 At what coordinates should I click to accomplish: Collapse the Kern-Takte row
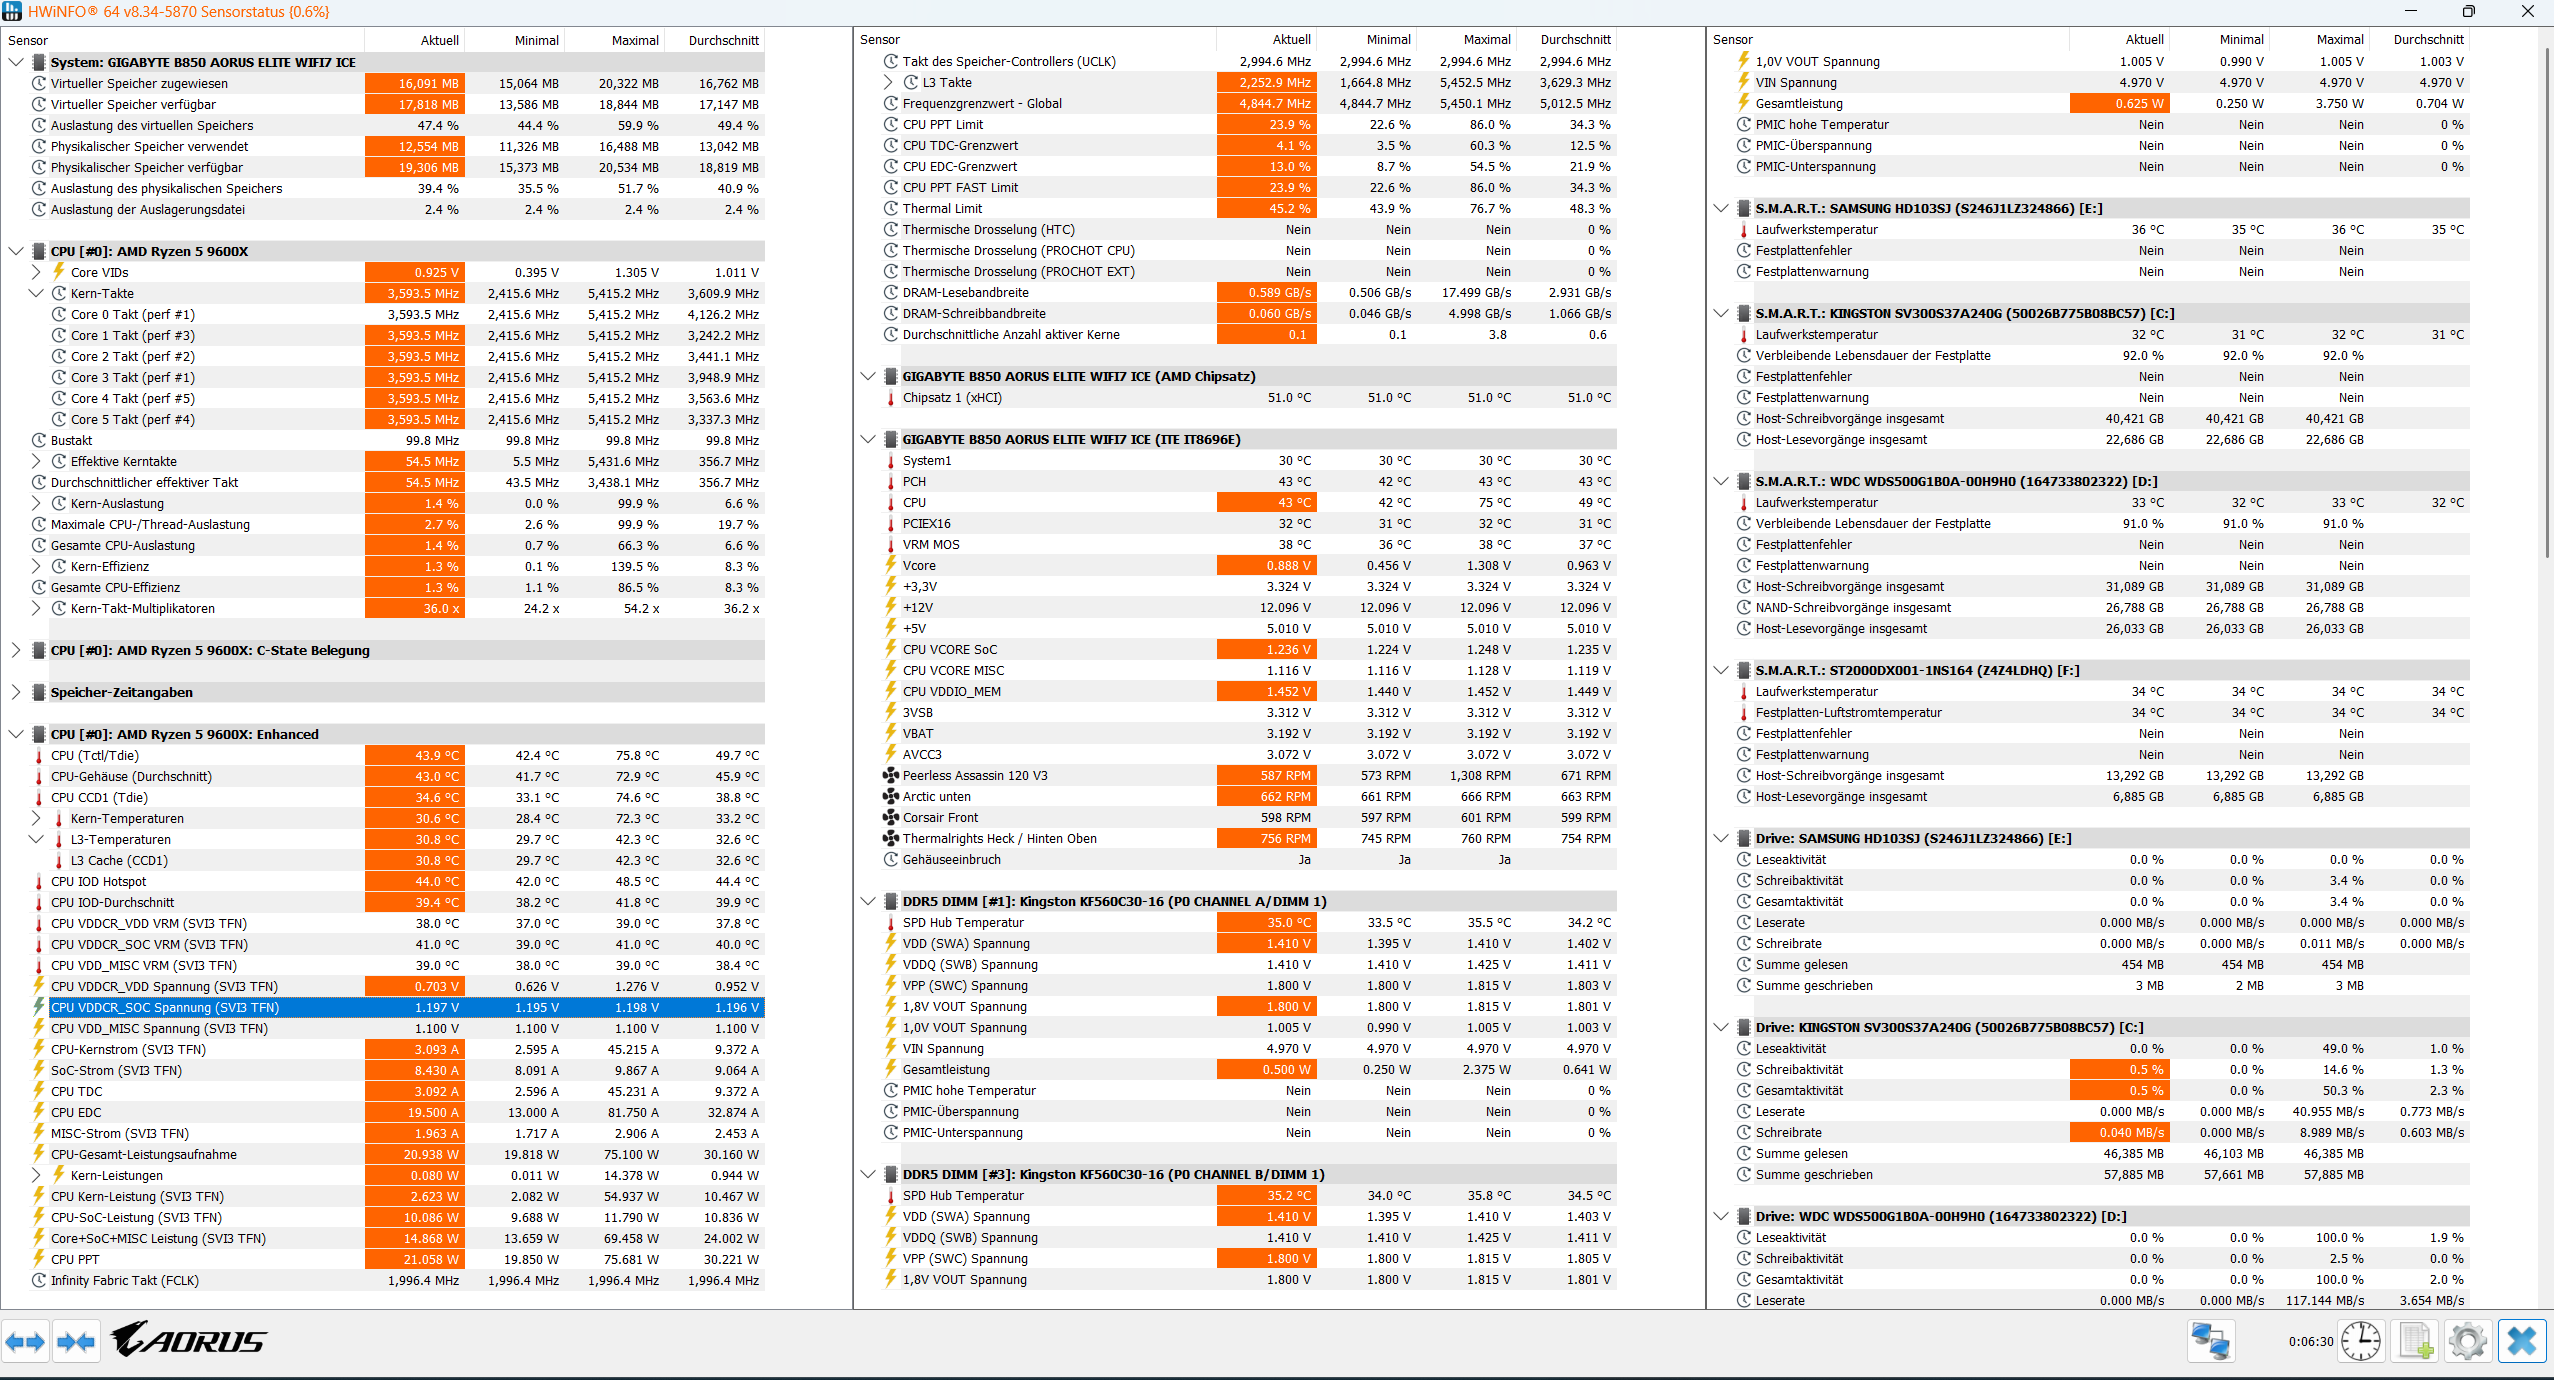click(x=36, y=294)
